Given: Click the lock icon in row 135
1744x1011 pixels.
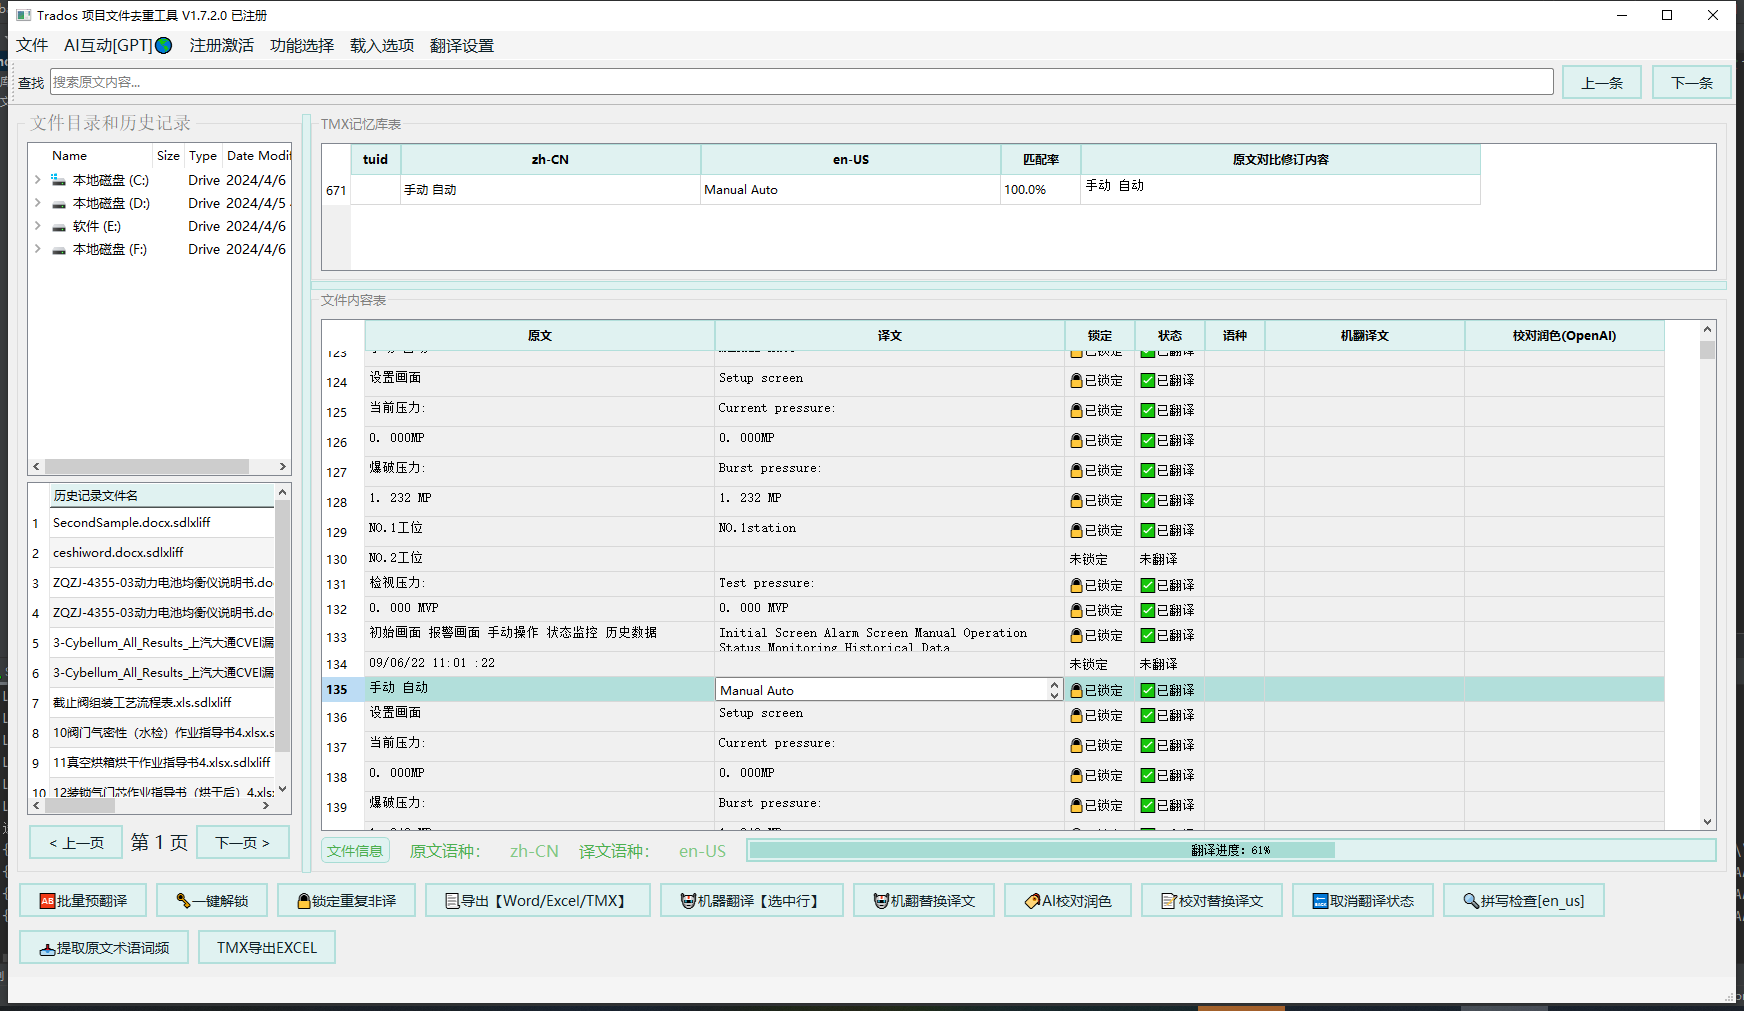Looking at the screenshot, I should [x=1076, y=690].
